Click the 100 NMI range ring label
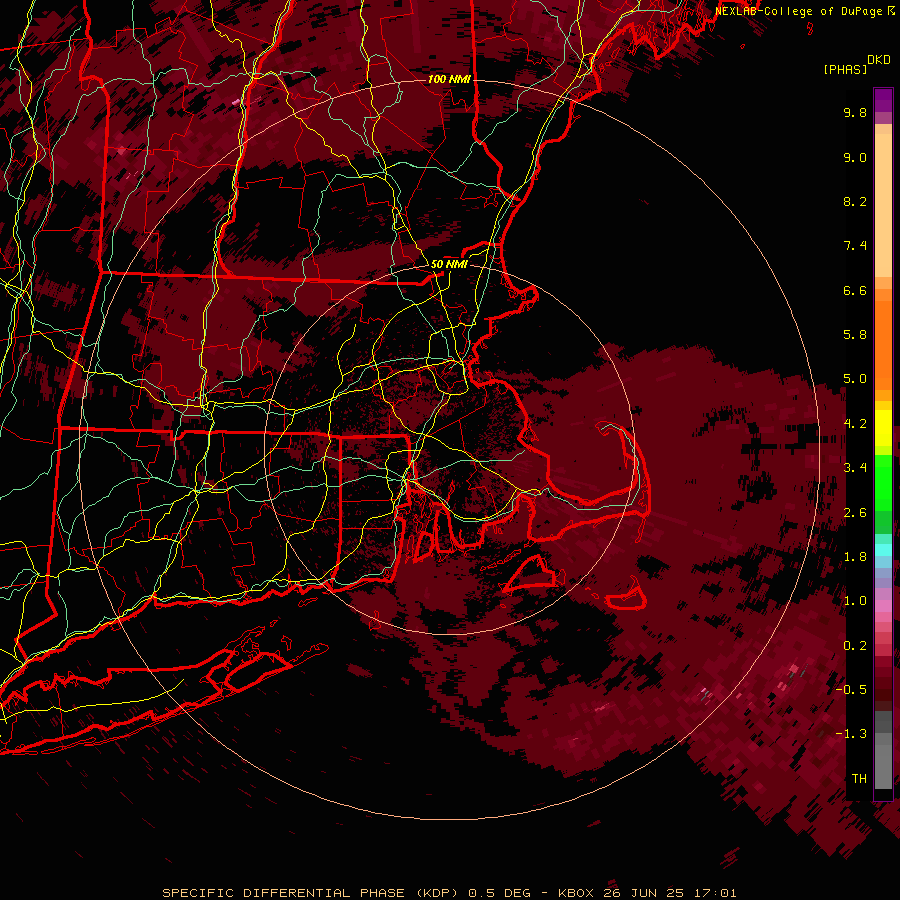Viewport: 900px width, 900px height. [449, 79]
